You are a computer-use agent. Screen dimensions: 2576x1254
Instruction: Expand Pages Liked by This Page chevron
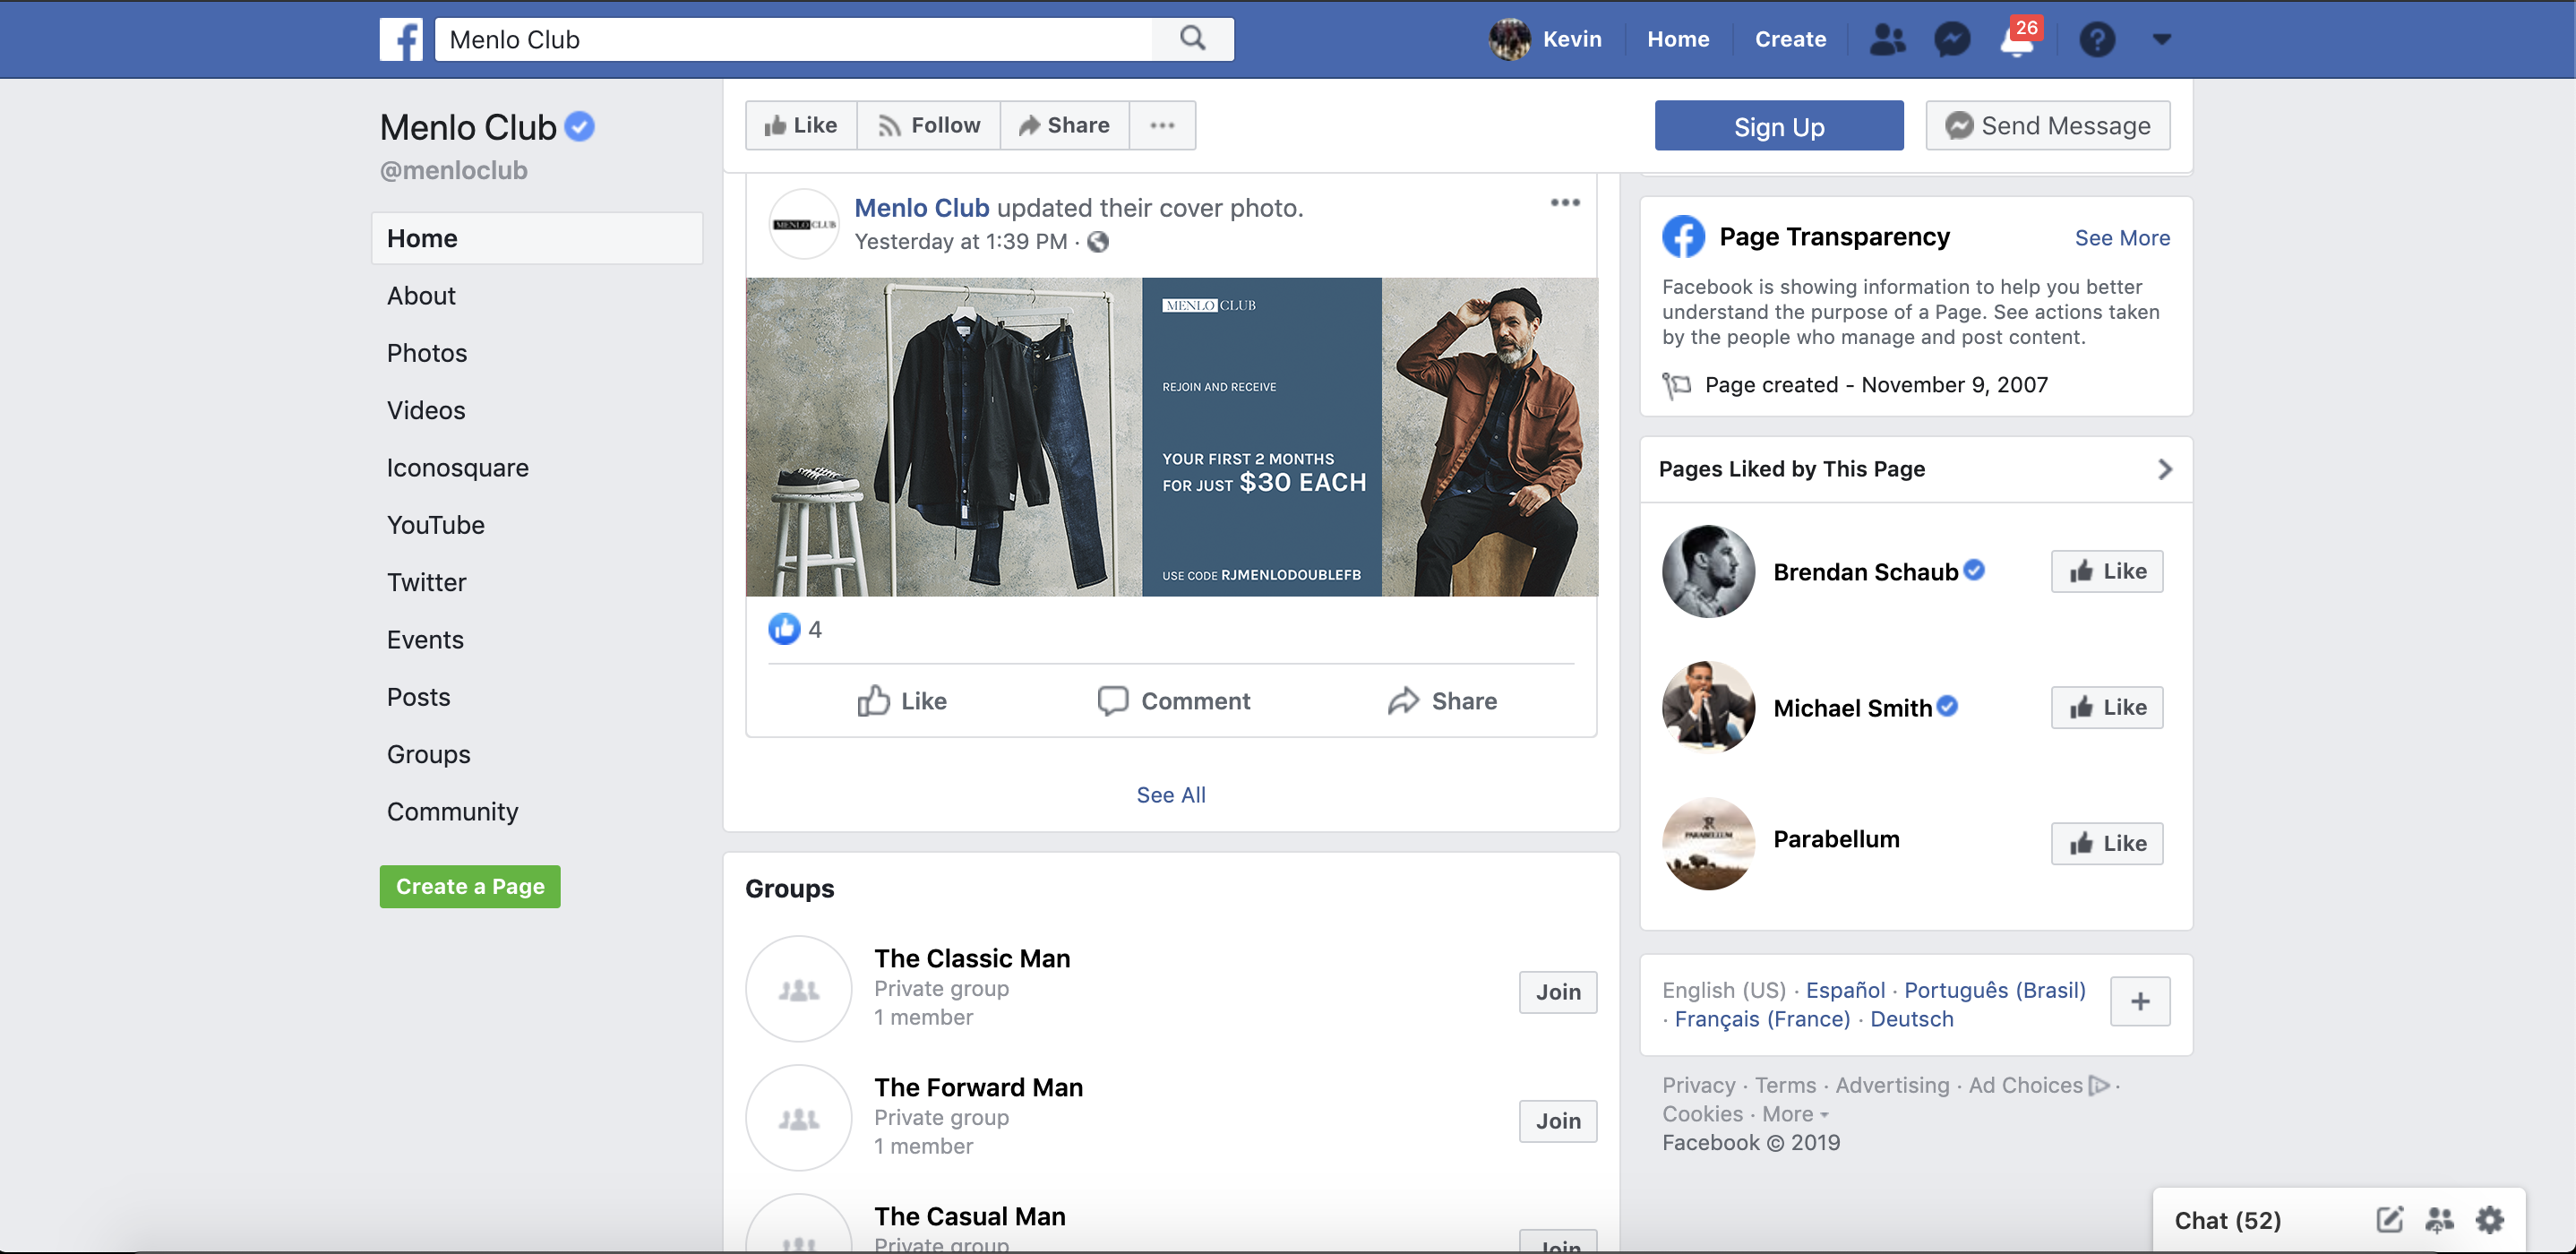[x=2164, y=469]
